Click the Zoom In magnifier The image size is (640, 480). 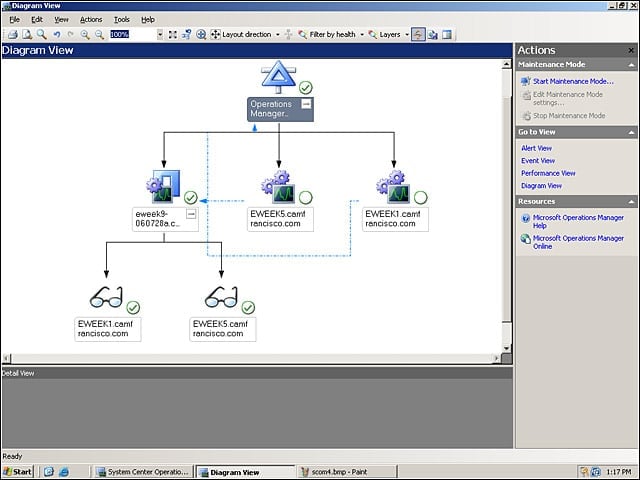coord(85,35)
